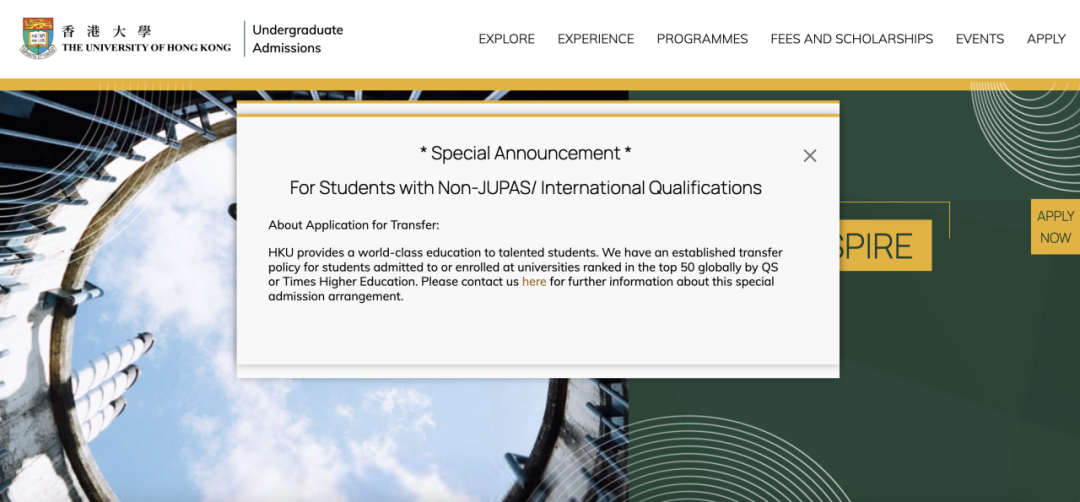Image resolution: width=1080 pixels, height=502 pixels.
Task: Click the Undergraduate Admissions site title
Action: (x=298, y=39)
